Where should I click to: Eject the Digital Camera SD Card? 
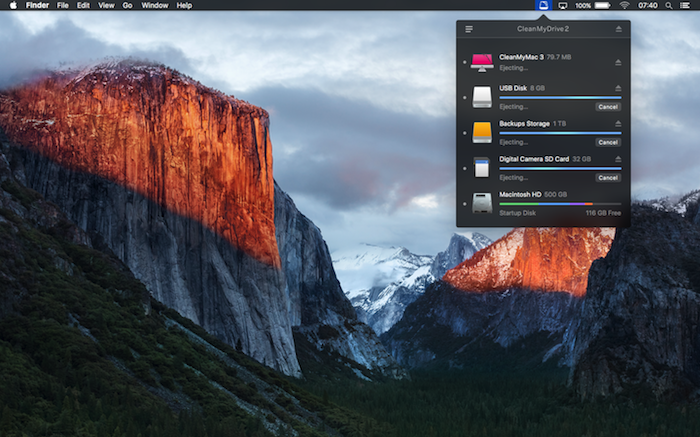618,159
